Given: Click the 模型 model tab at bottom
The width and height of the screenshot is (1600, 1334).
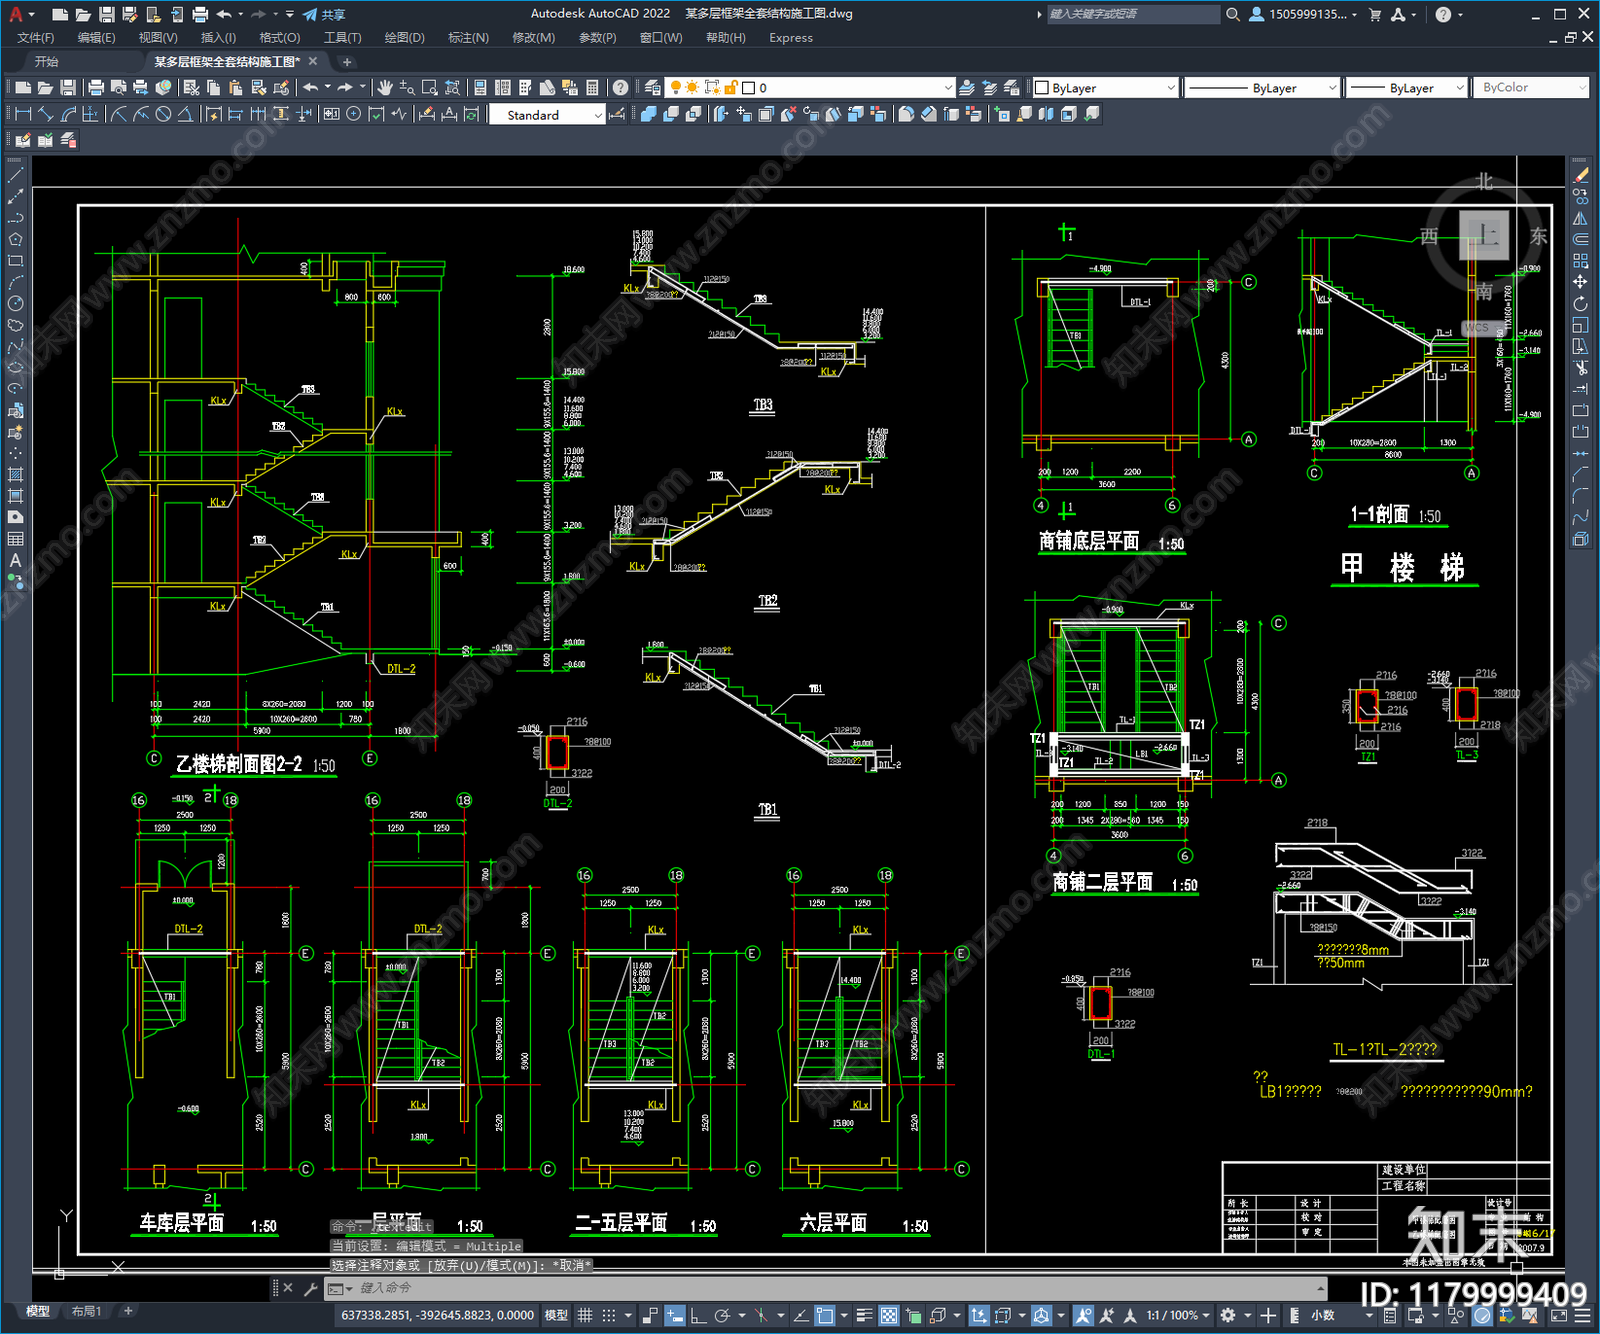Looking at the screenshot, I should tap(38, 1311).
